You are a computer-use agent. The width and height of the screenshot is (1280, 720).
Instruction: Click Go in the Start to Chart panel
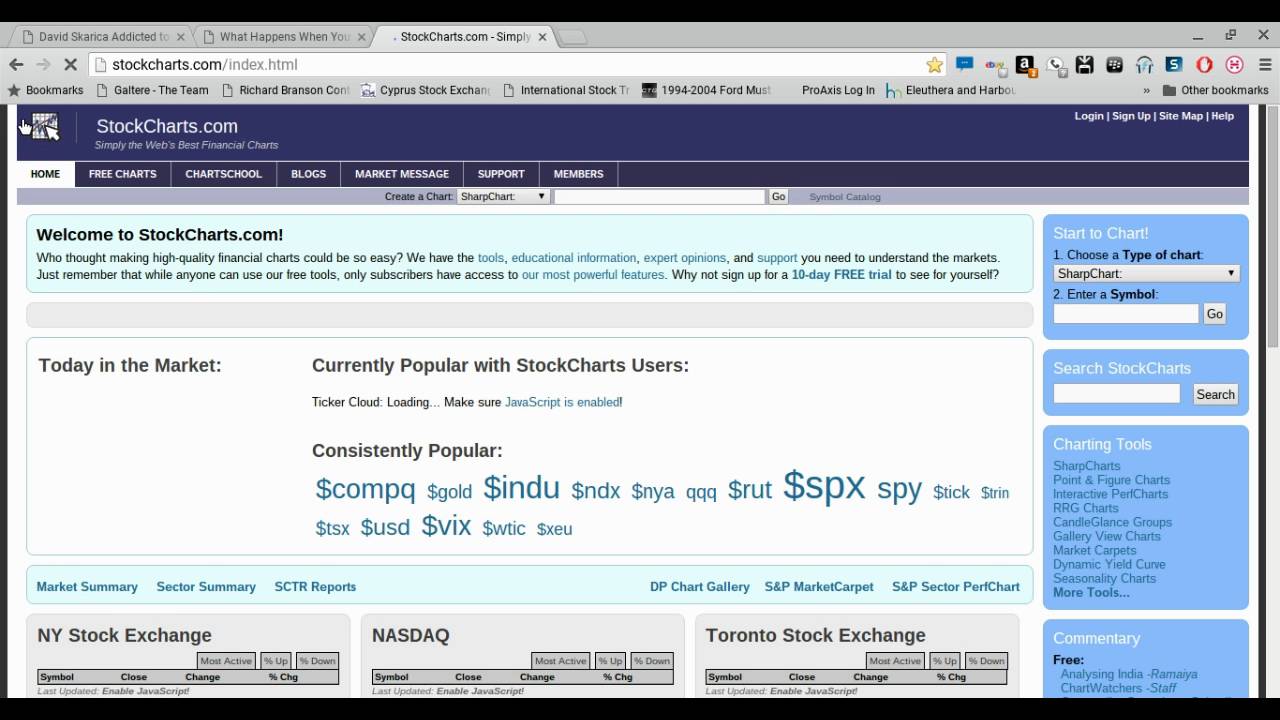(x=1214, y=314)
